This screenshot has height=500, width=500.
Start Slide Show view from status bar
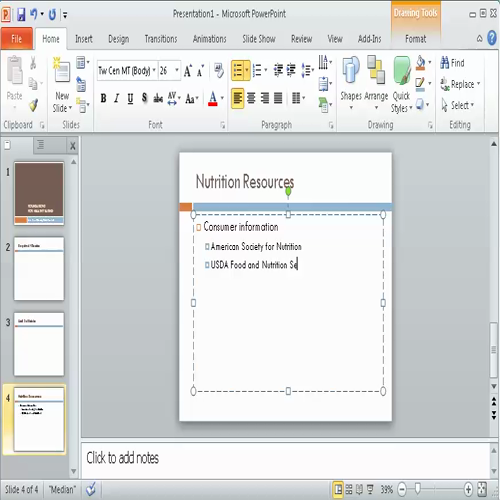[370, 489]
